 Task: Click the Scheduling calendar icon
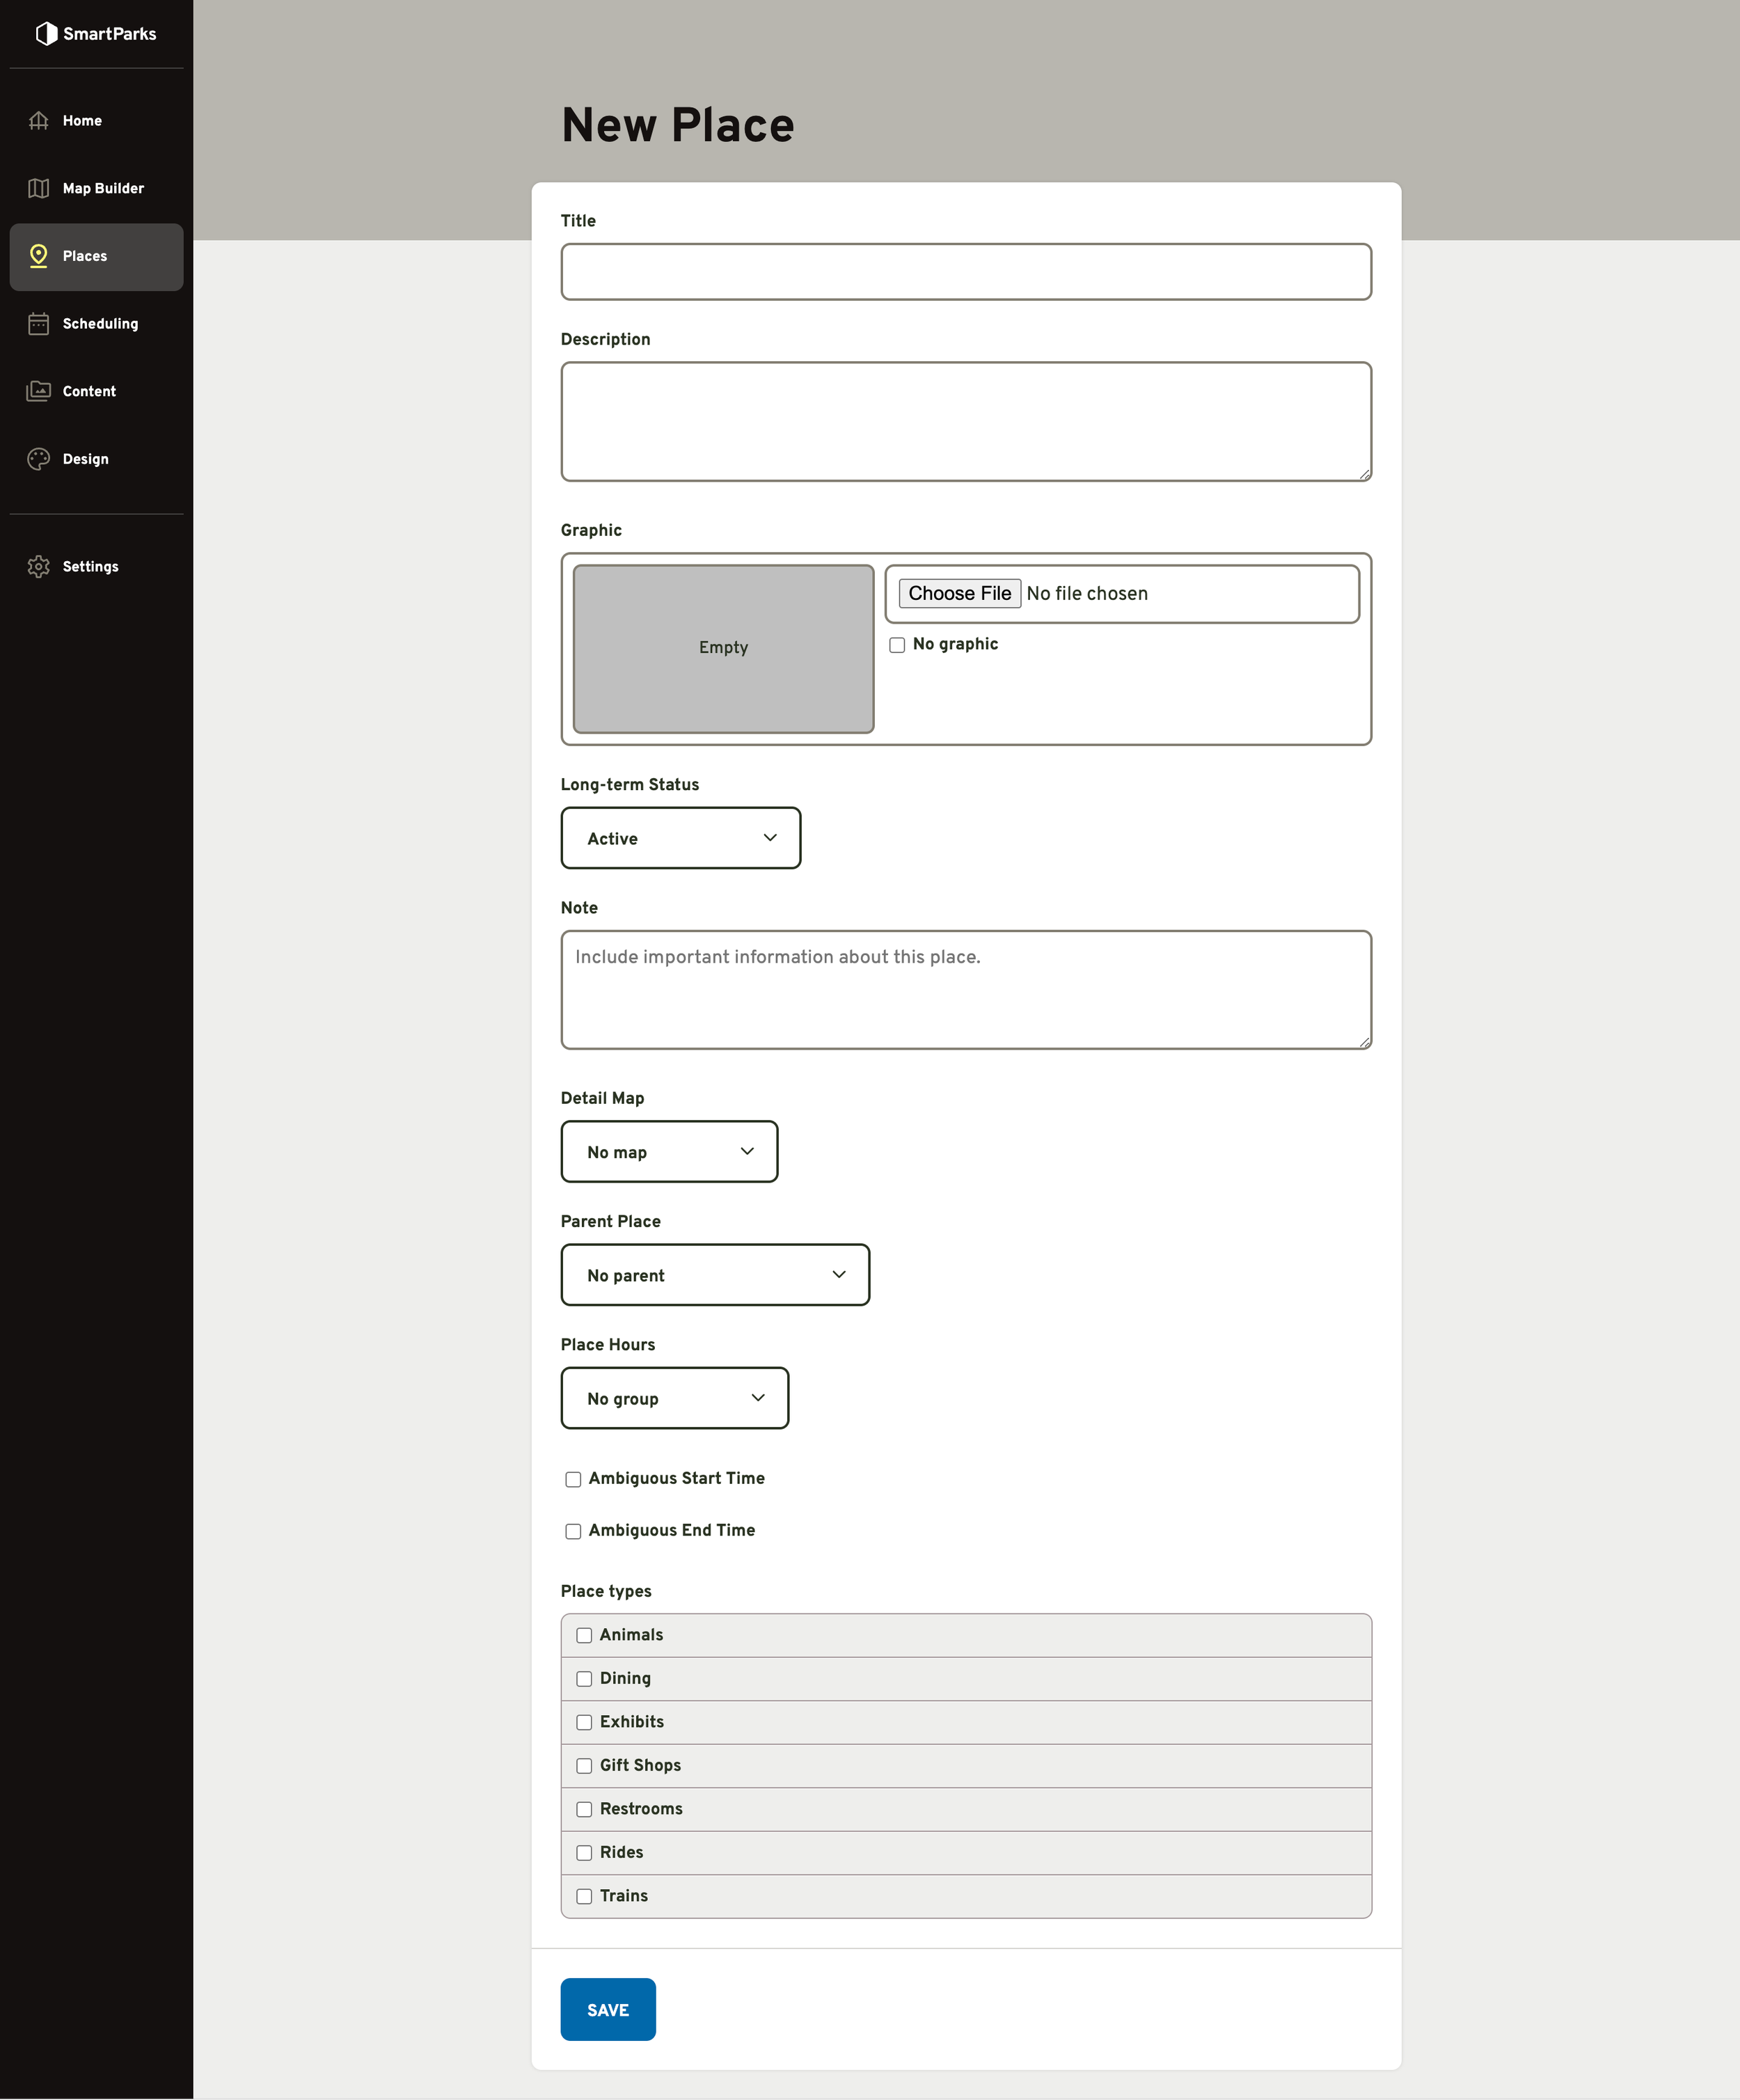(39, 324)
